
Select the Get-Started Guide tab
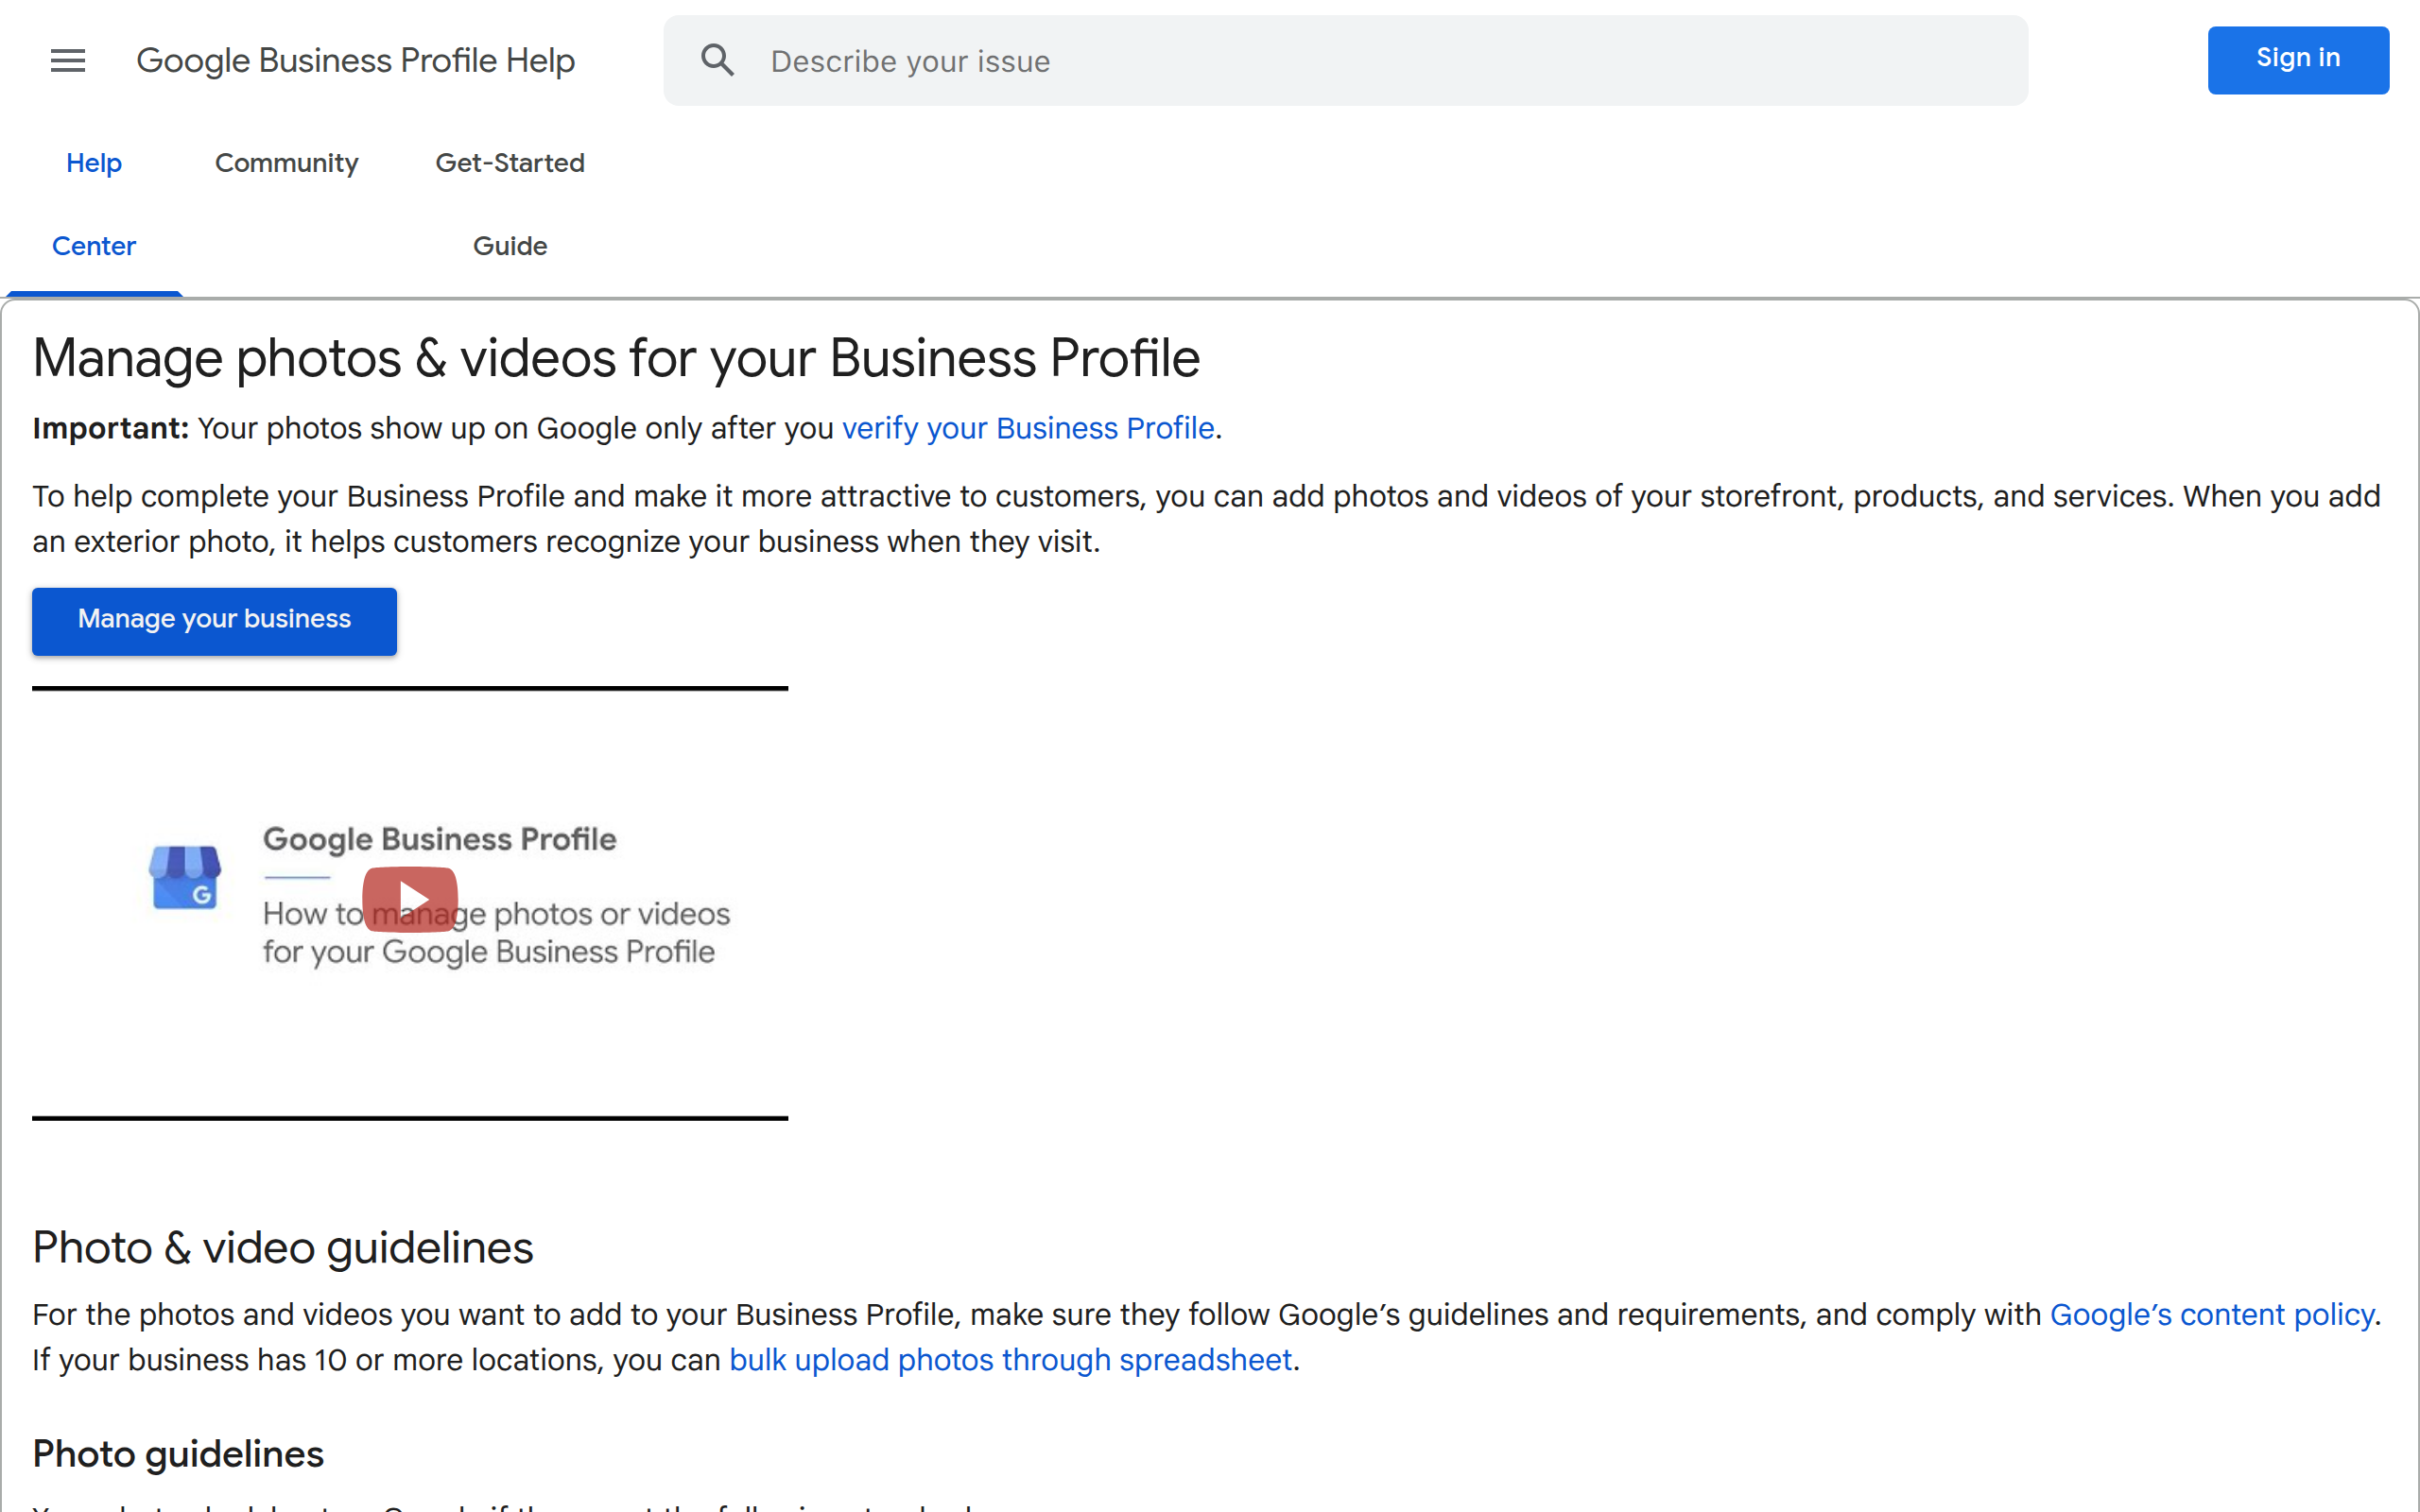pos(510,204)
